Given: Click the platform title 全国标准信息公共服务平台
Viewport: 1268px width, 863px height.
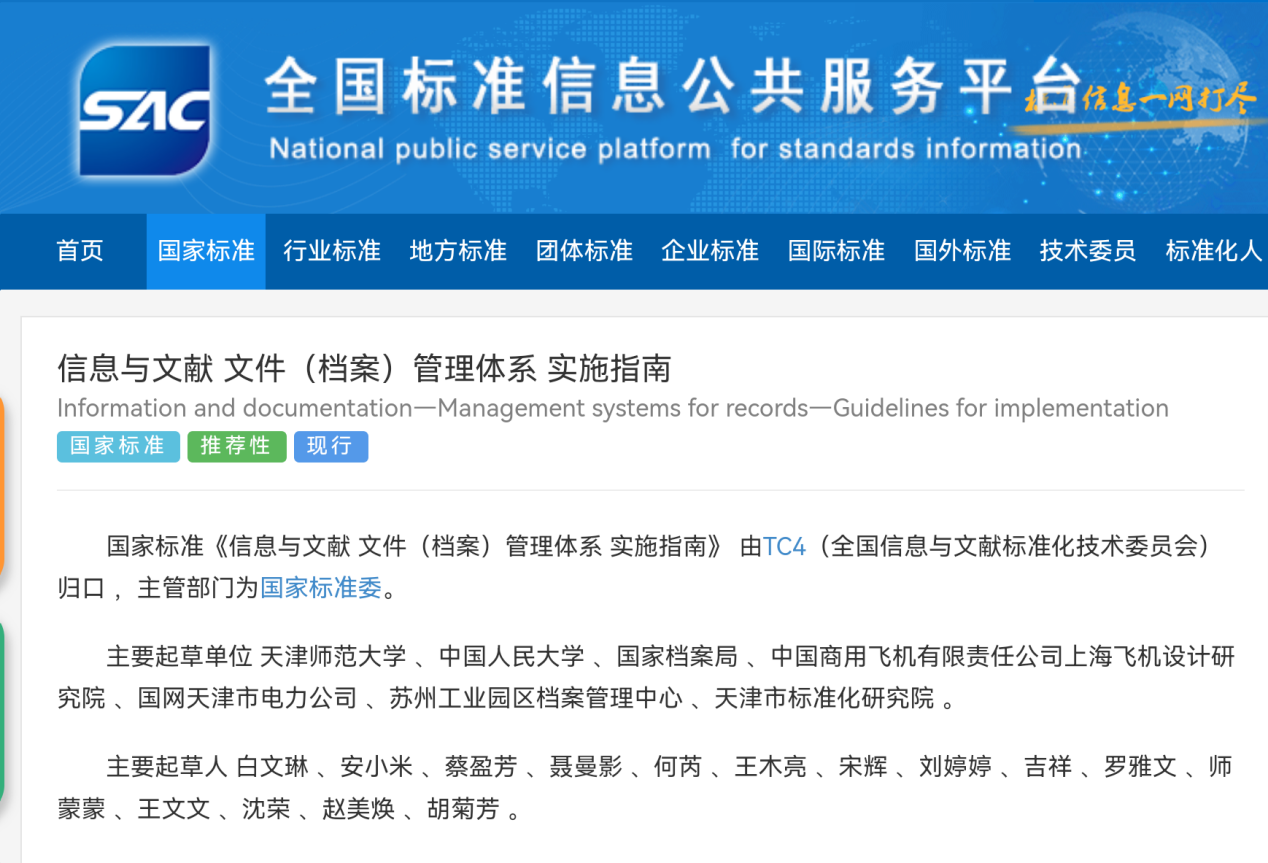Looking at the screenshot, I should [672, 86].
